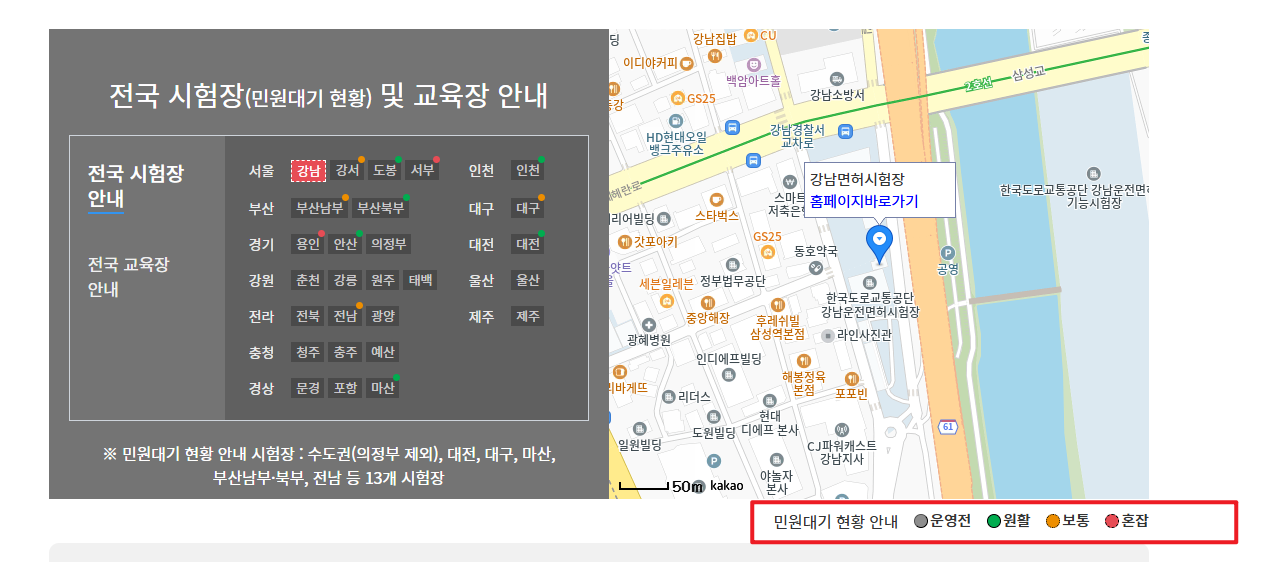Select the 서부 test center button
The height and width of the screenshot is (562, 1268).
tap(422, 171)
